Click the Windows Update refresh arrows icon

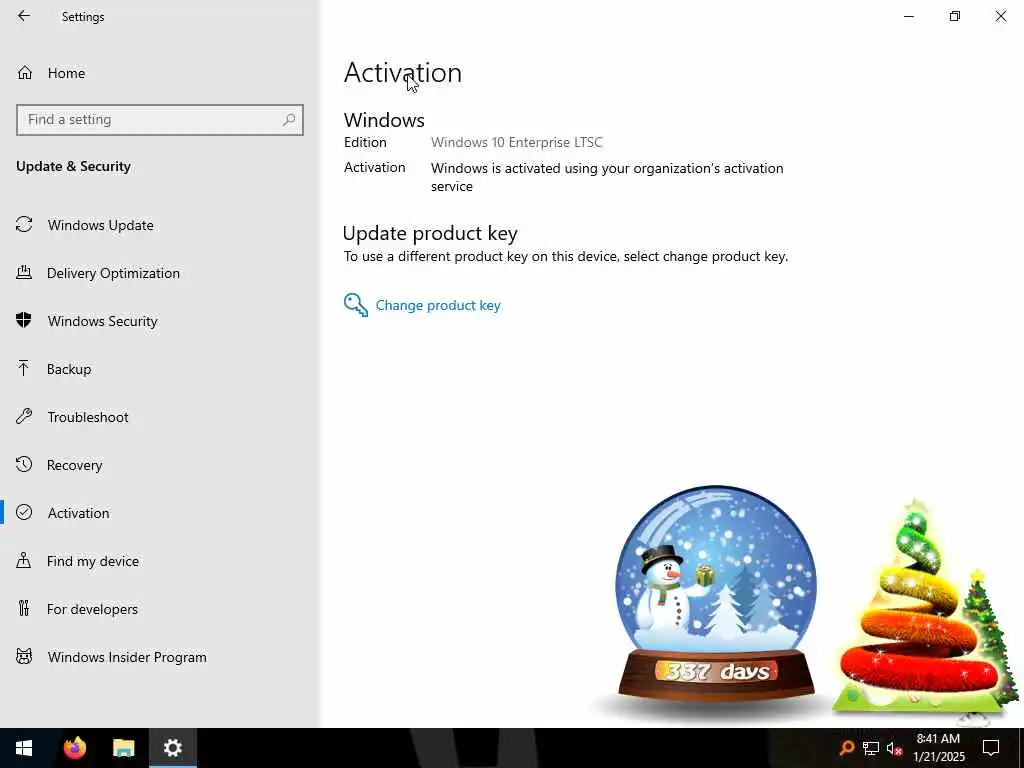(x=24, y=225)
